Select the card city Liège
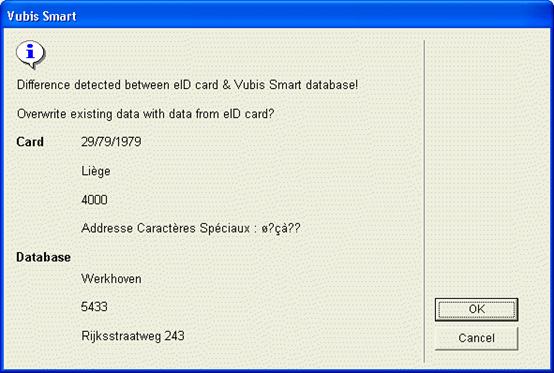This screenshot has width=554, height=373. pos(96,171)
